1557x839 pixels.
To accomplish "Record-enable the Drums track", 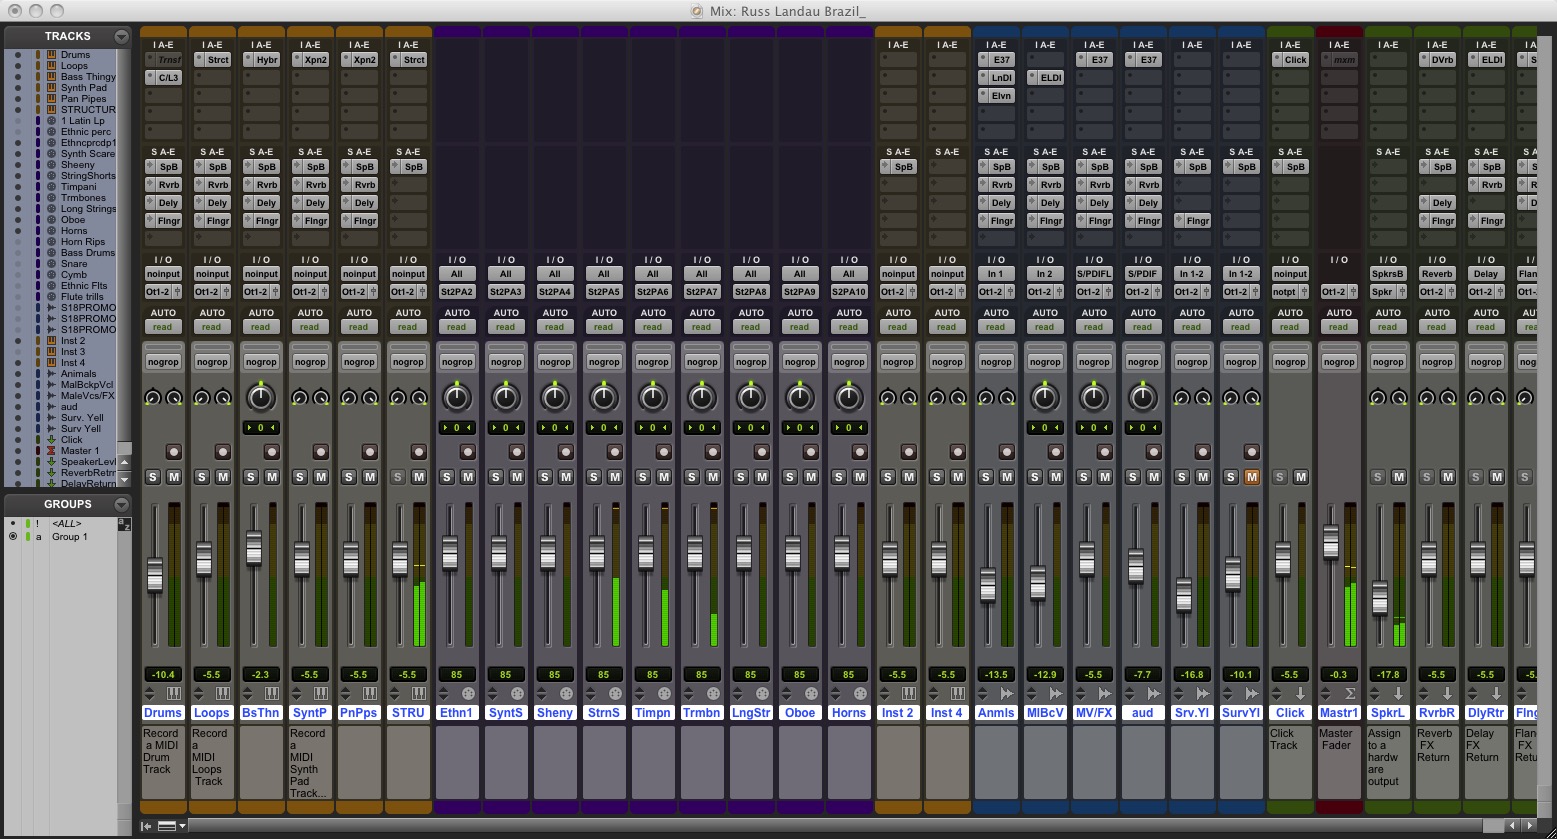I will point(173,452).
